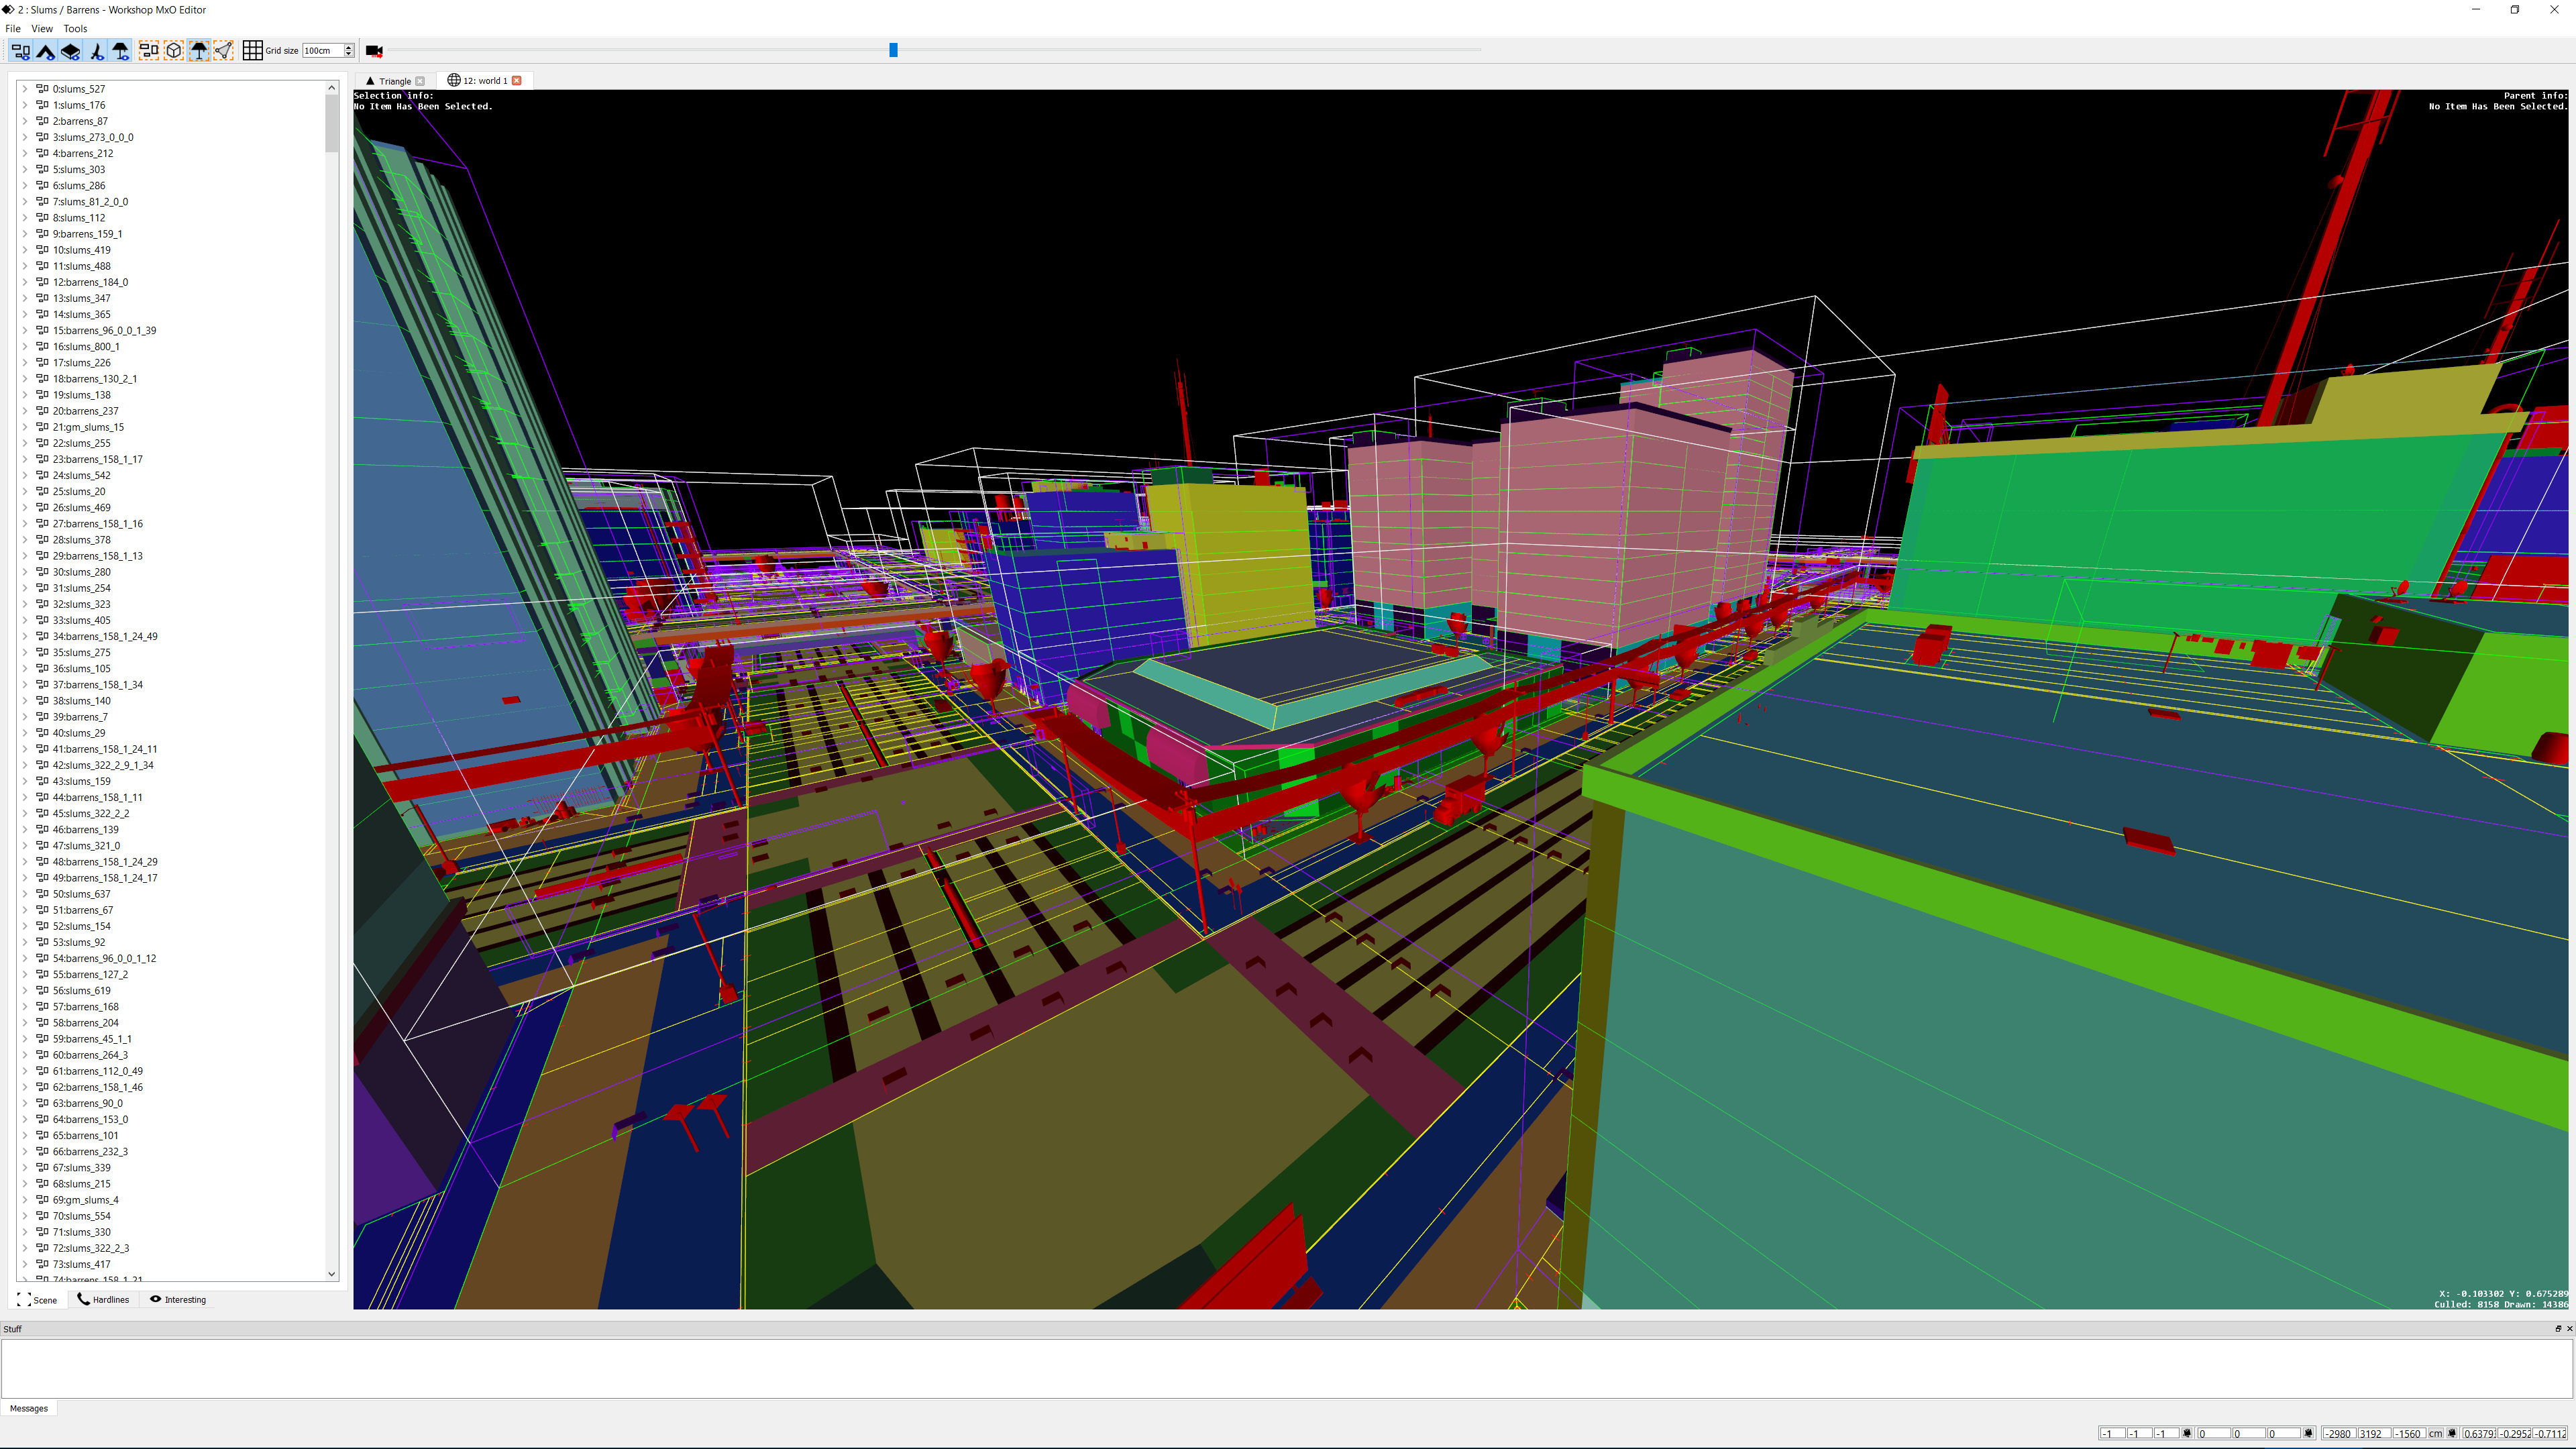The height and width of the screenshot is (1449, 2576).
Task: Toggle terrain visibility (mountain with eye icon)
Action: pos(46,51)
